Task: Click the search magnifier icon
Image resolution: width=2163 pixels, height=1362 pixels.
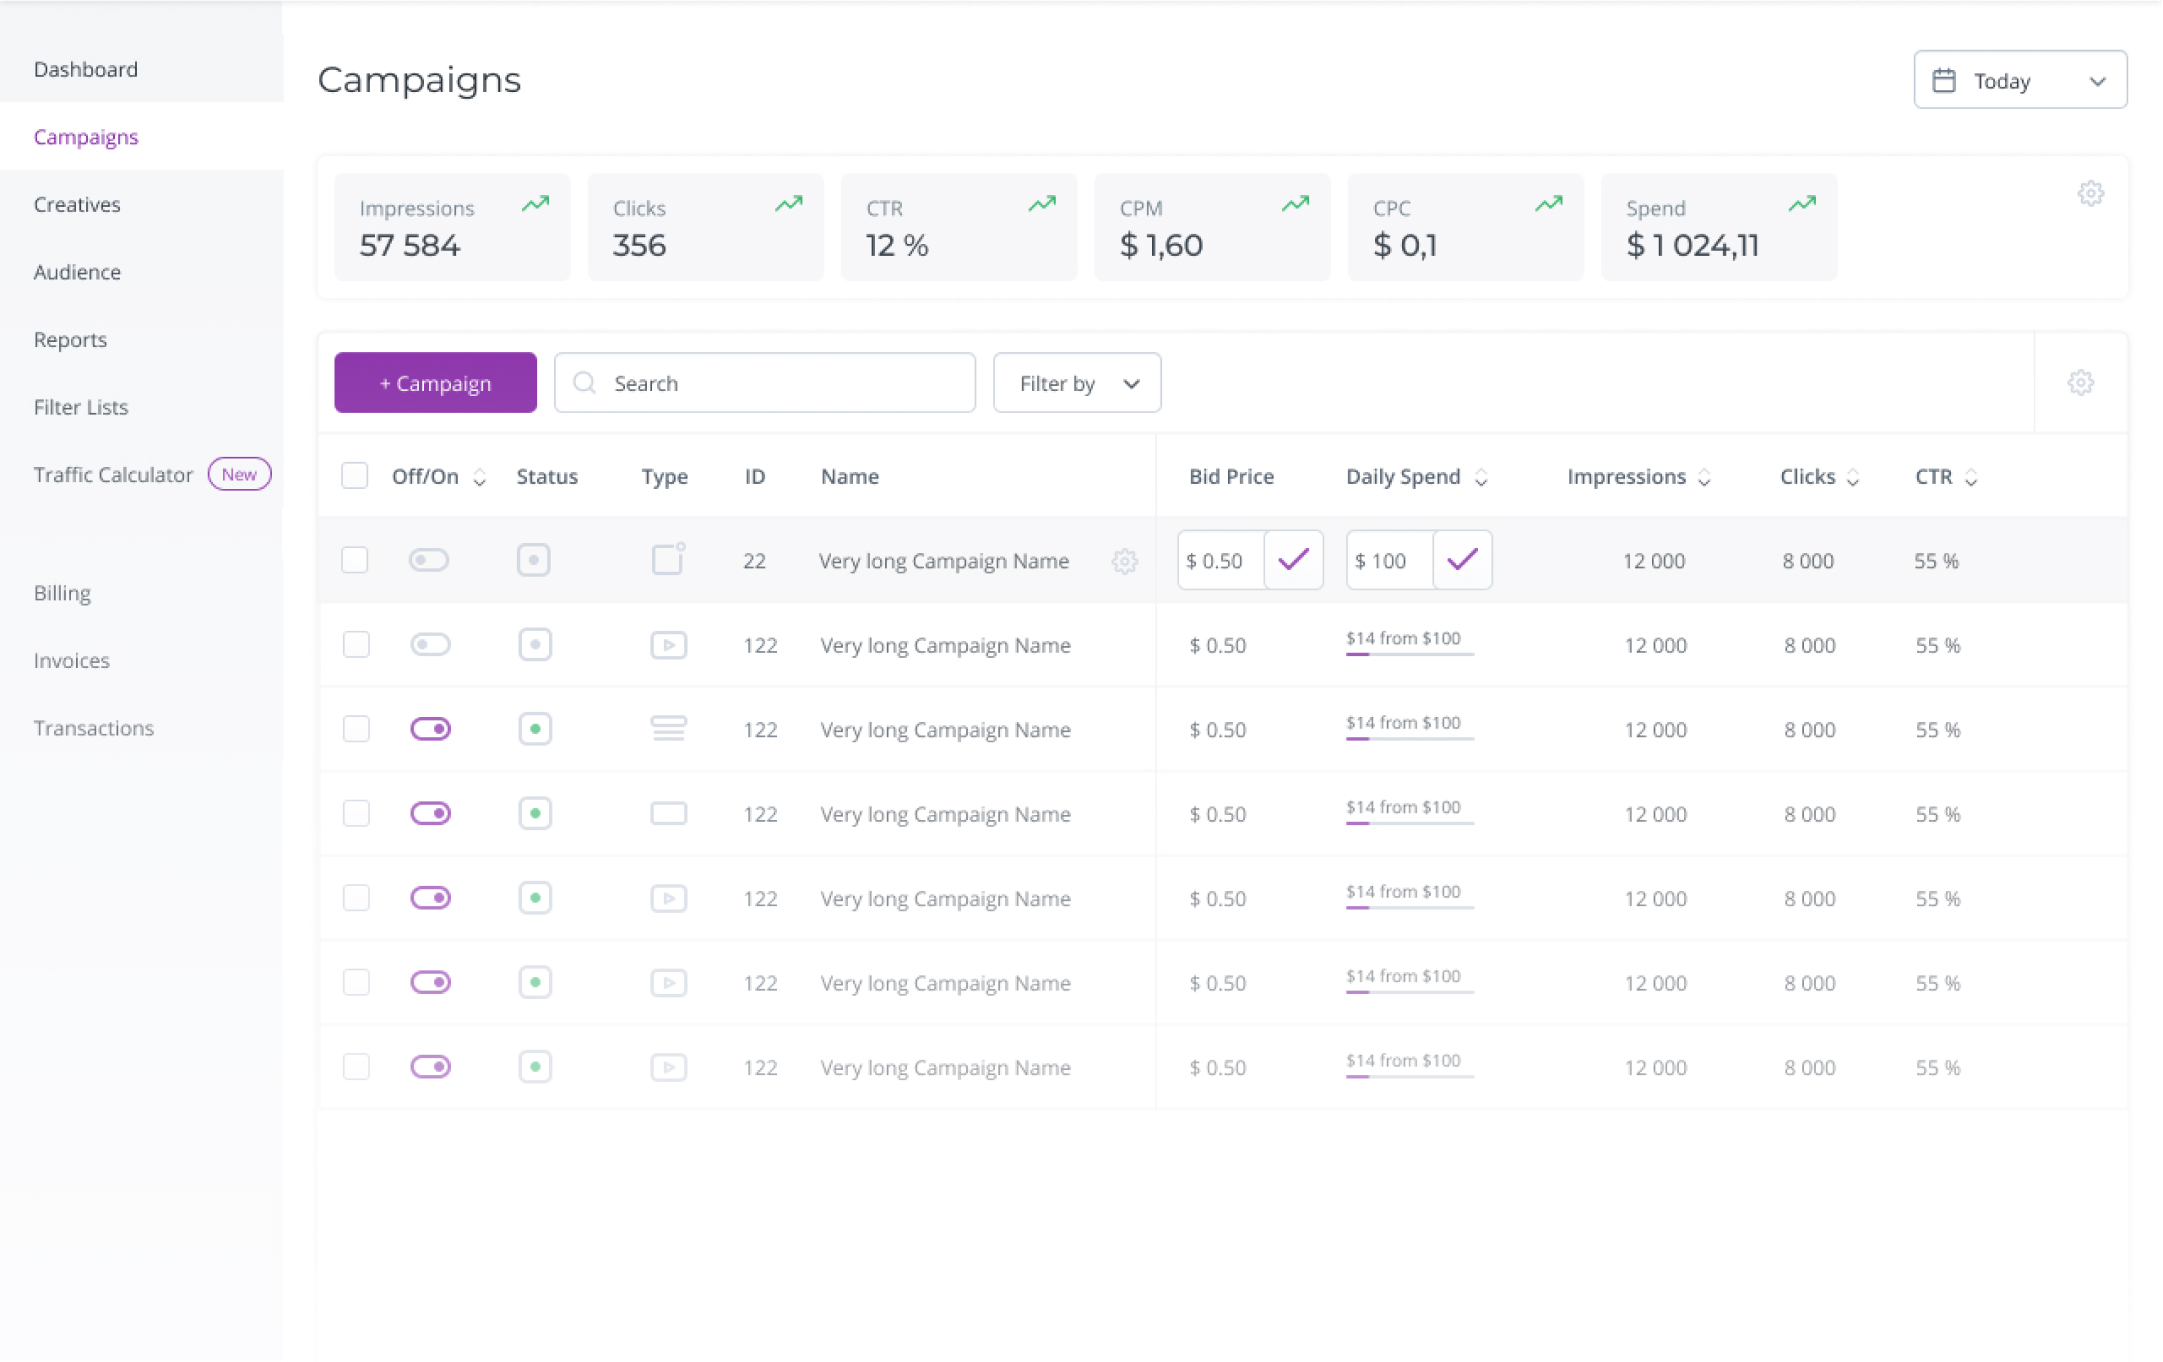Action: point(585,383)
